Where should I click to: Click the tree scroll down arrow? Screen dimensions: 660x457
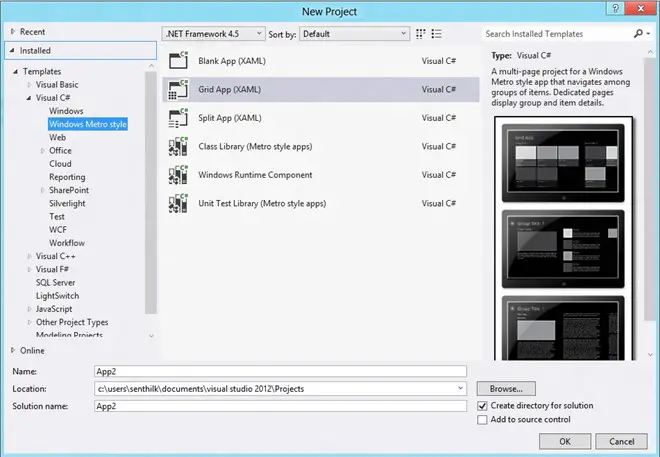(x=152, y=336)
